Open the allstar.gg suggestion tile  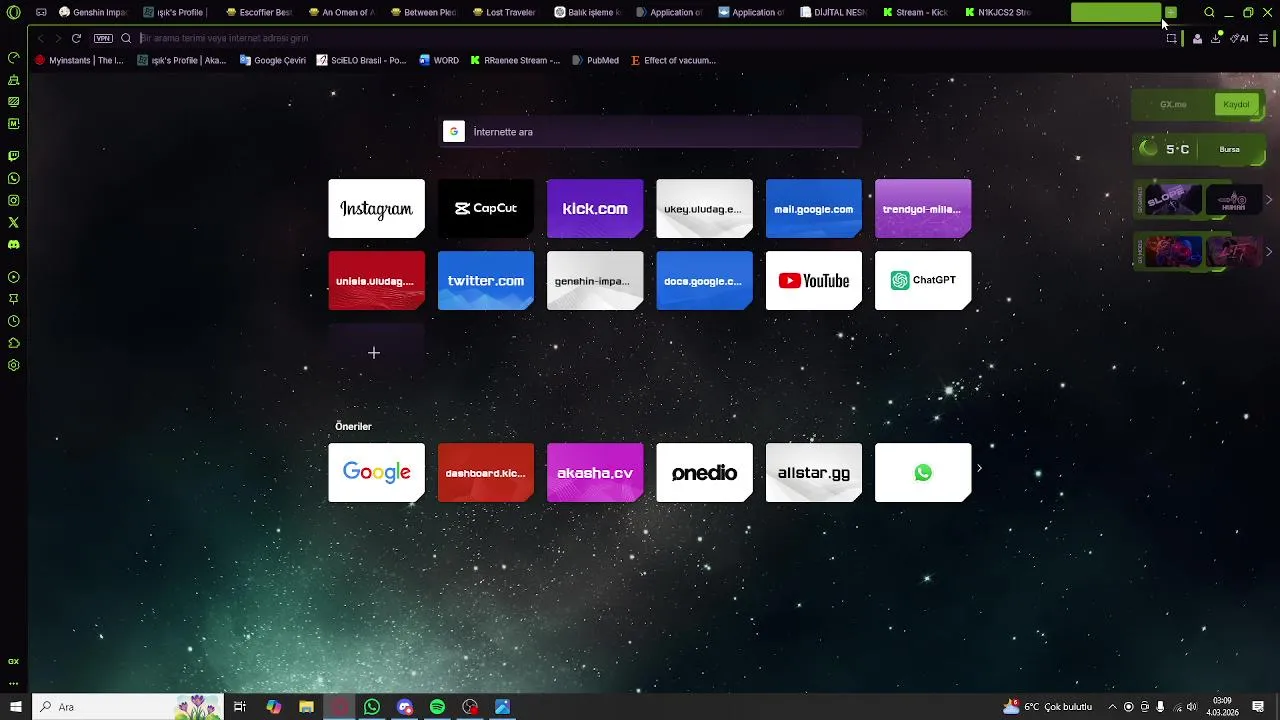pos(813,473)
